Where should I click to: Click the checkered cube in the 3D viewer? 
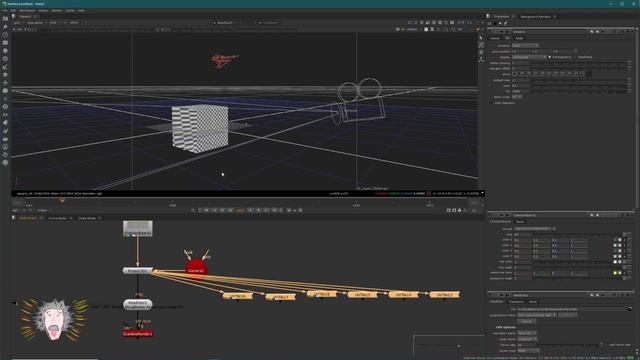click(200, 129)
